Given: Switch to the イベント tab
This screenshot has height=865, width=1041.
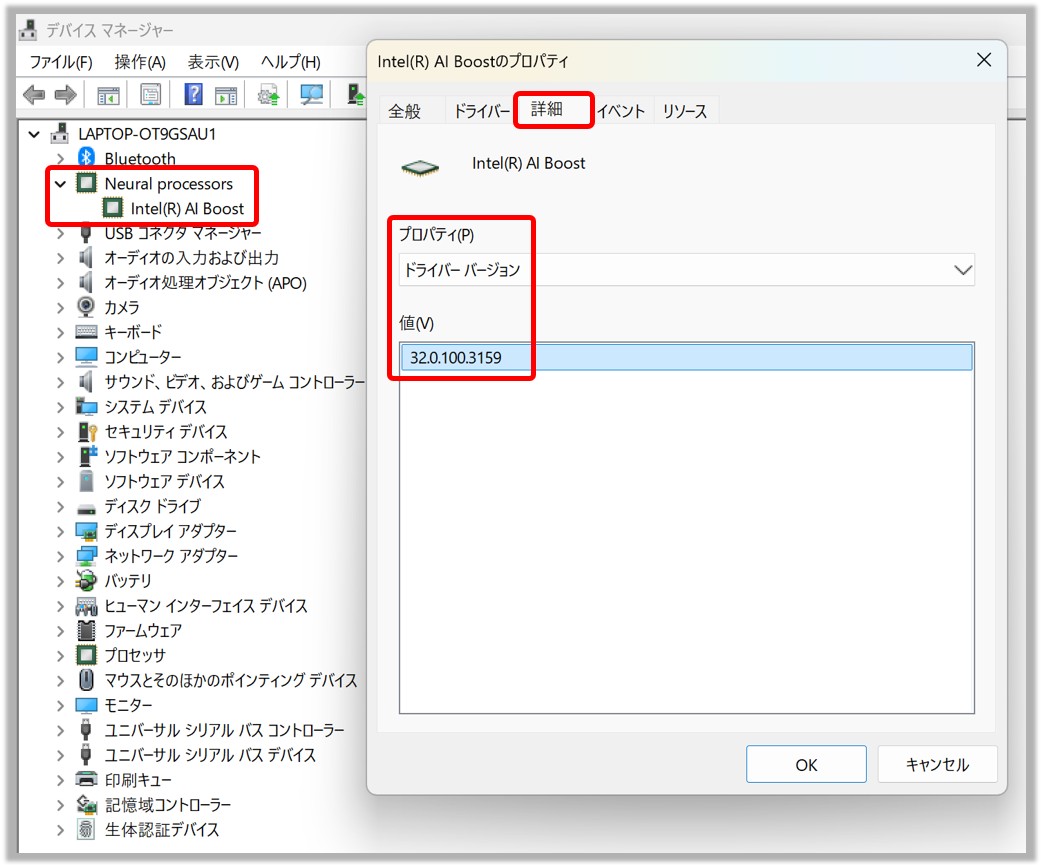Looking at the screenshot, I should pos(621,110).
